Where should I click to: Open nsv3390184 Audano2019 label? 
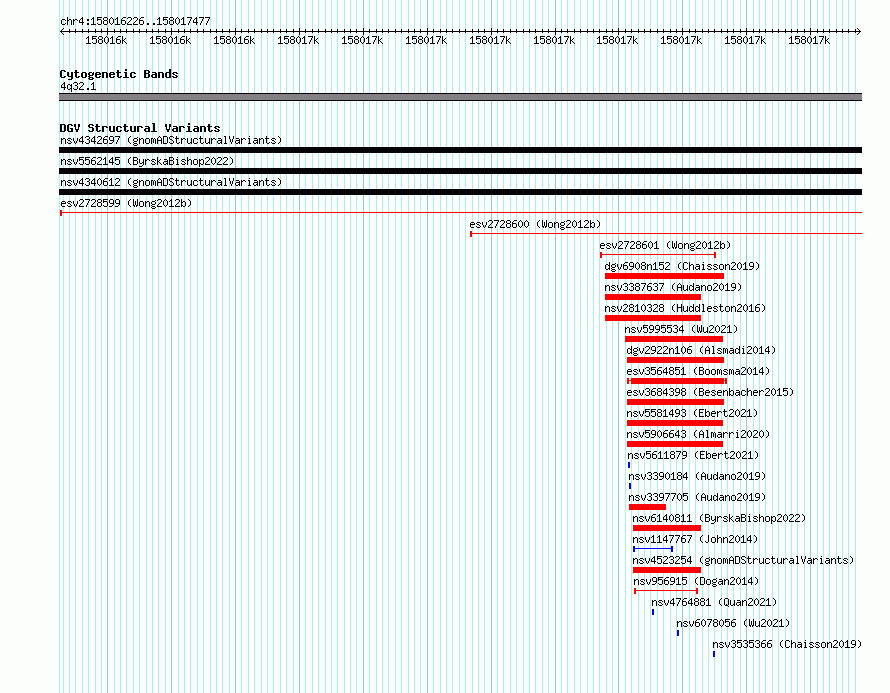[x=697, y=476]
